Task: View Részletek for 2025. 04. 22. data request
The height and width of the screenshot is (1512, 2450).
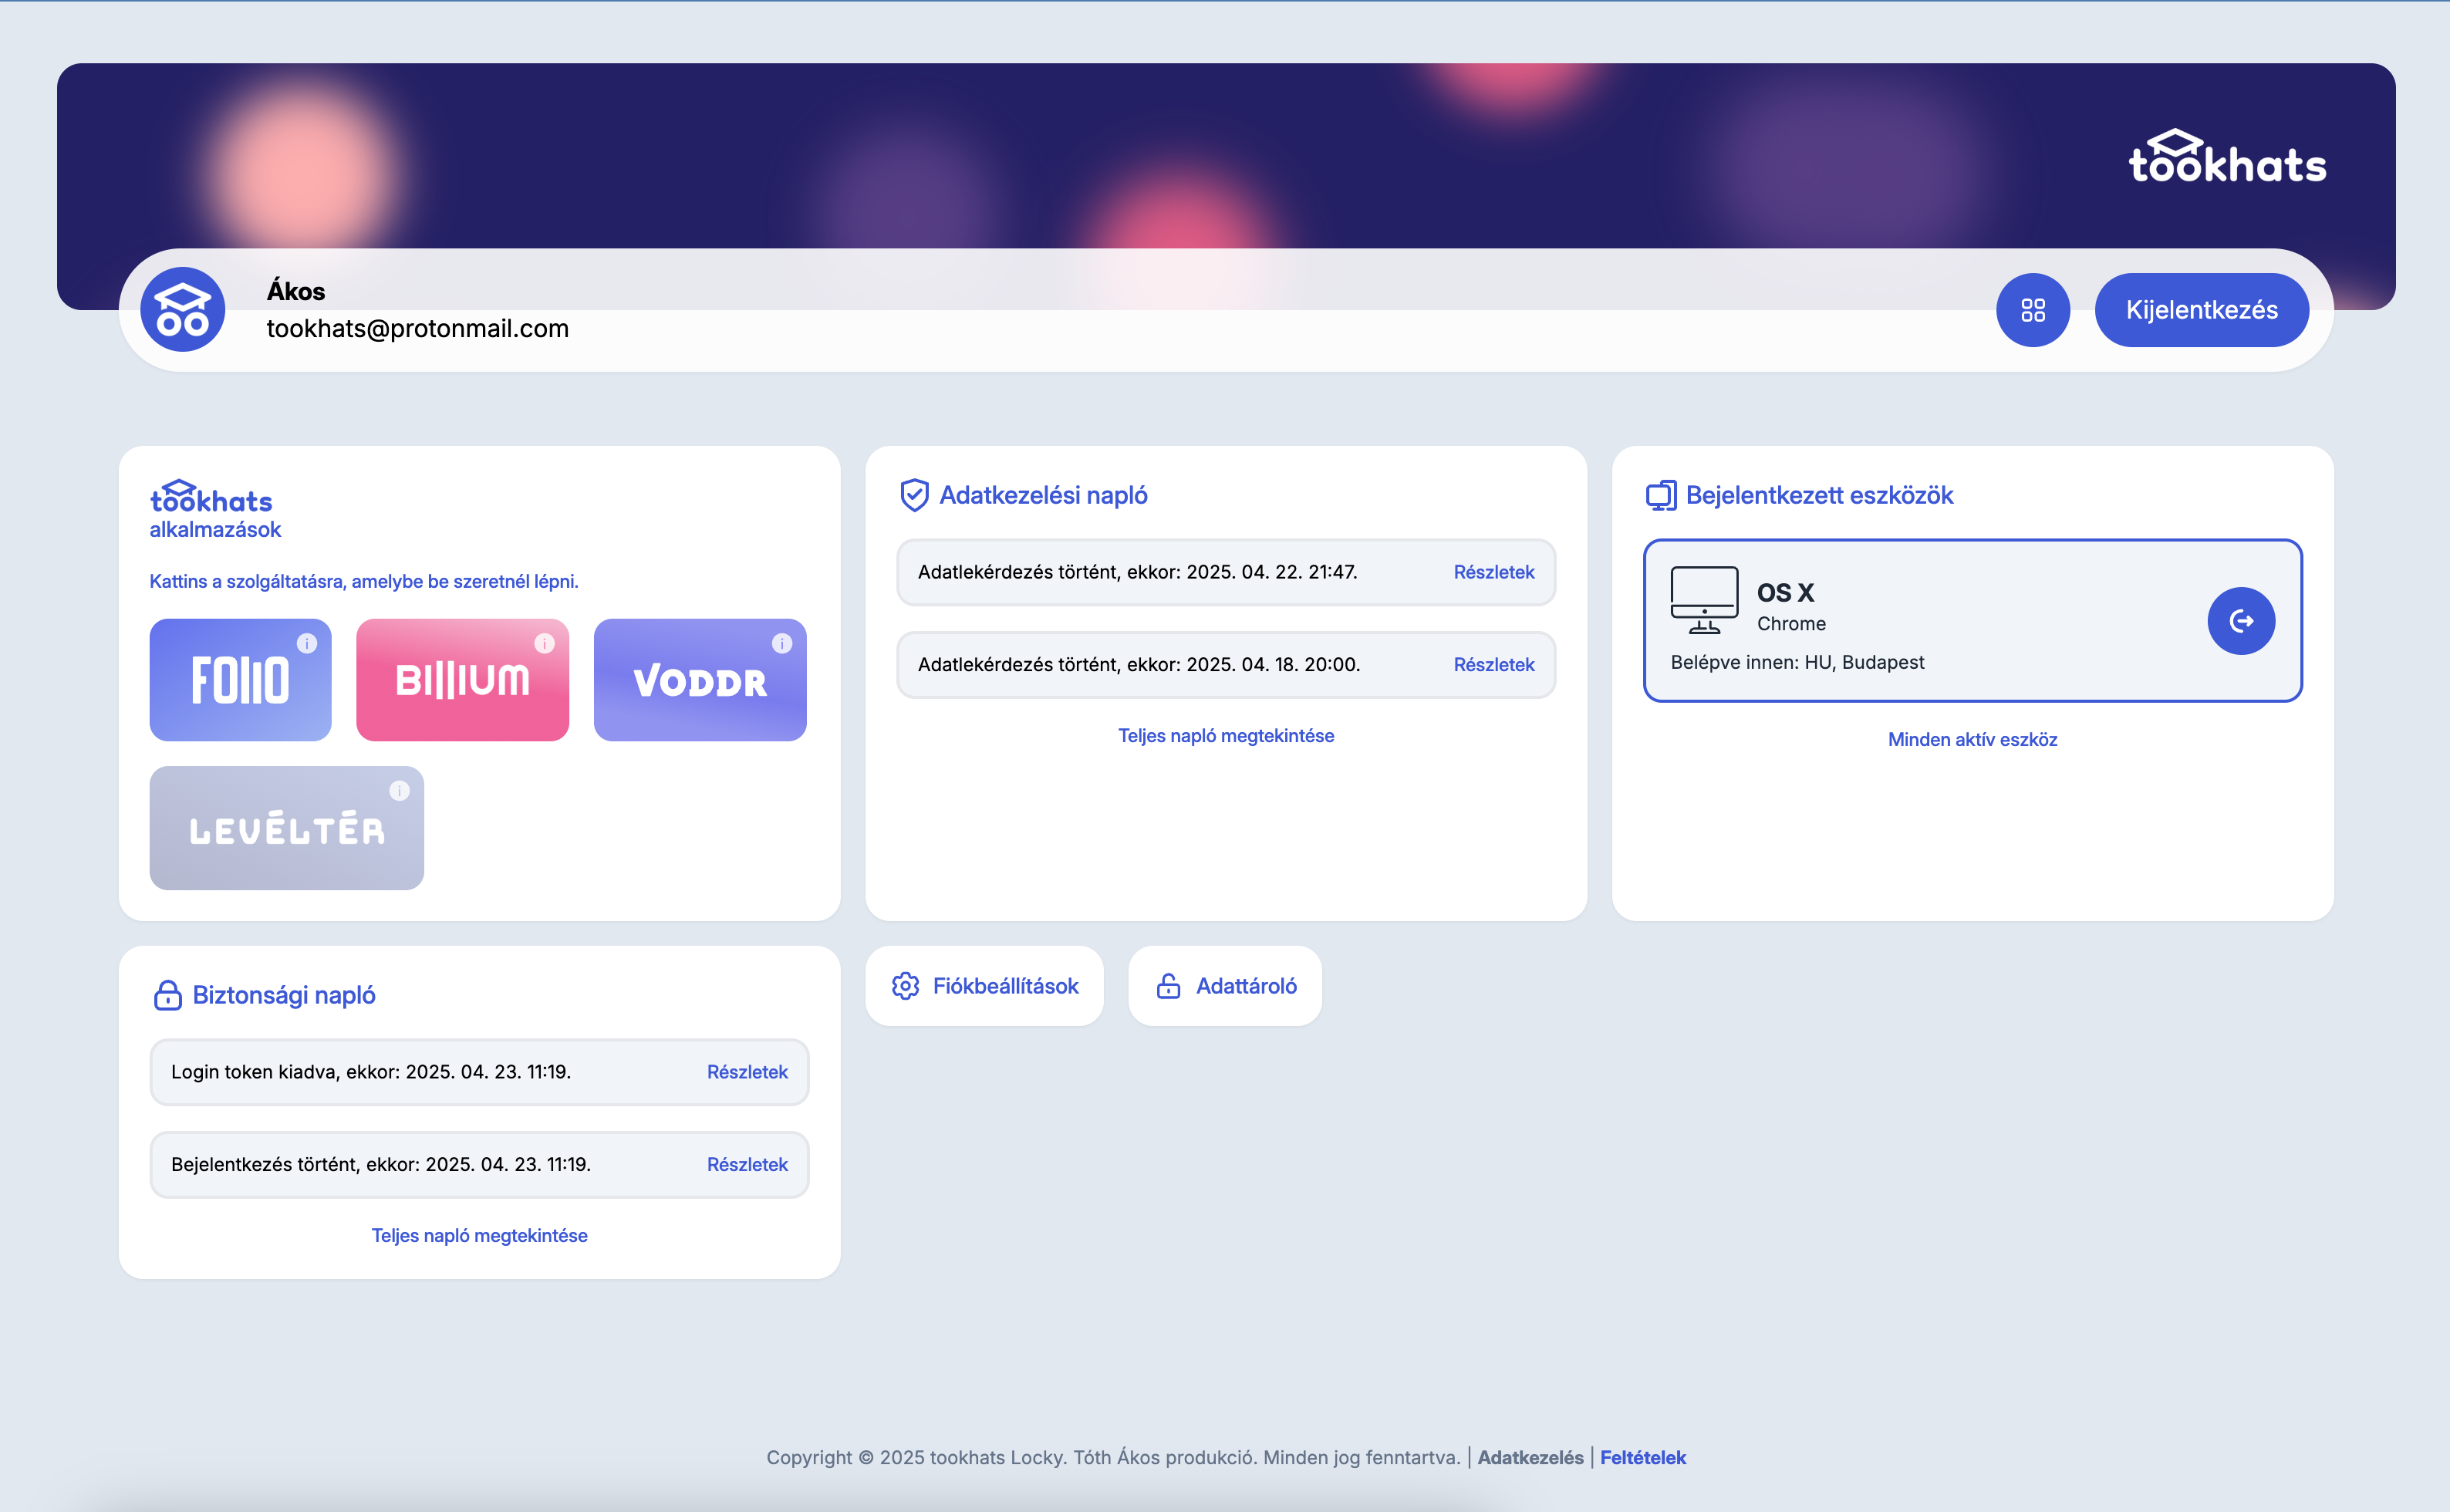Action: pos(1493,572)
